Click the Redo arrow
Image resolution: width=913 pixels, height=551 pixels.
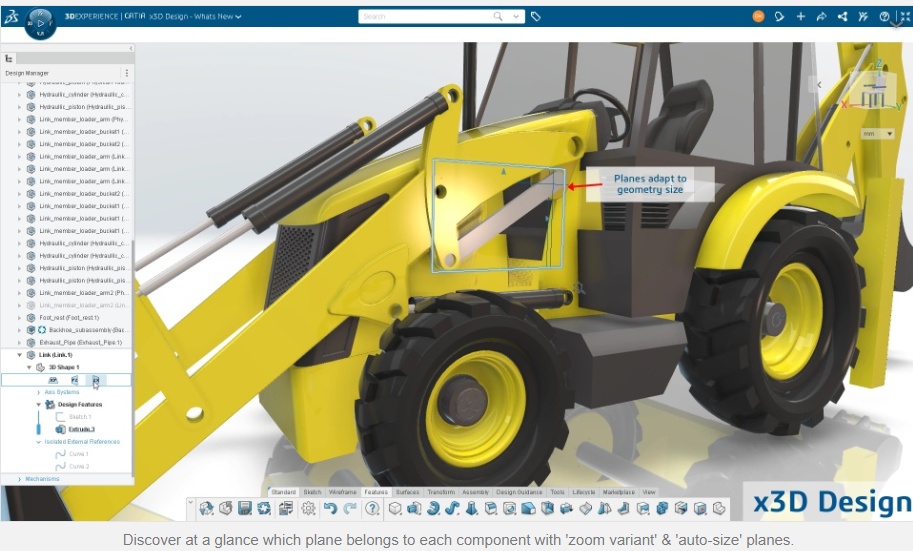click(x=350, y=508)
